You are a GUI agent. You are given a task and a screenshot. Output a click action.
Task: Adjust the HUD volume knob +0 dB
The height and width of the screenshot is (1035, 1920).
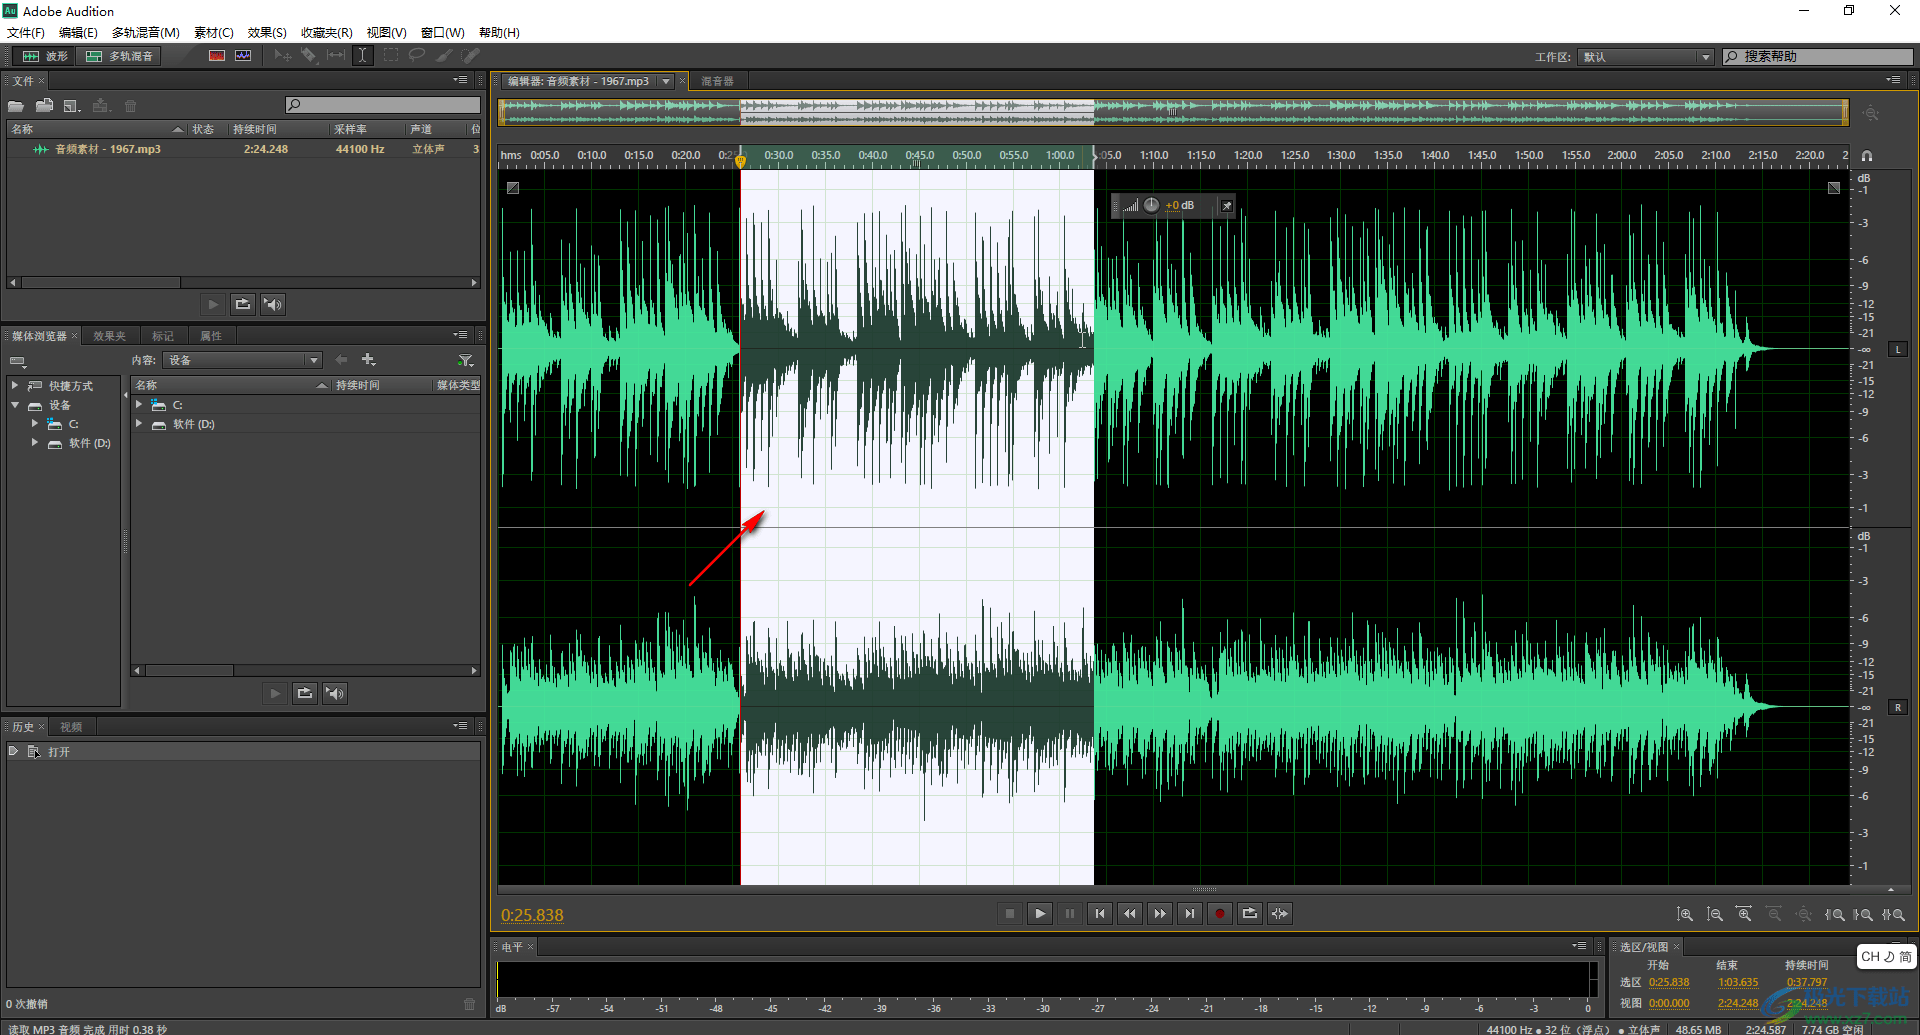click(1152, 205)
